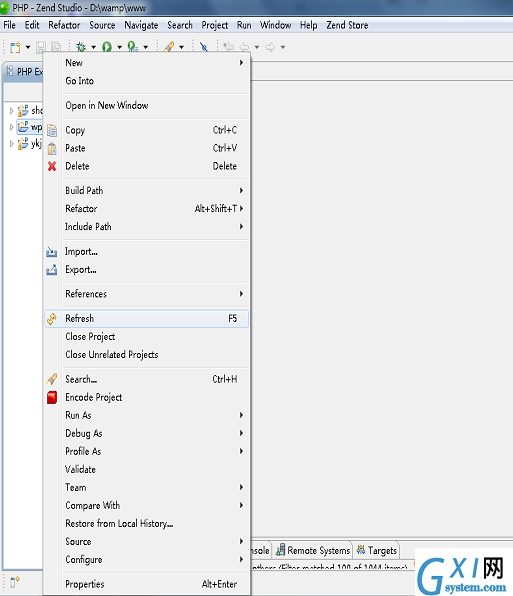
Task: Open the Zend Store menu
Action: tap(347, 25)
